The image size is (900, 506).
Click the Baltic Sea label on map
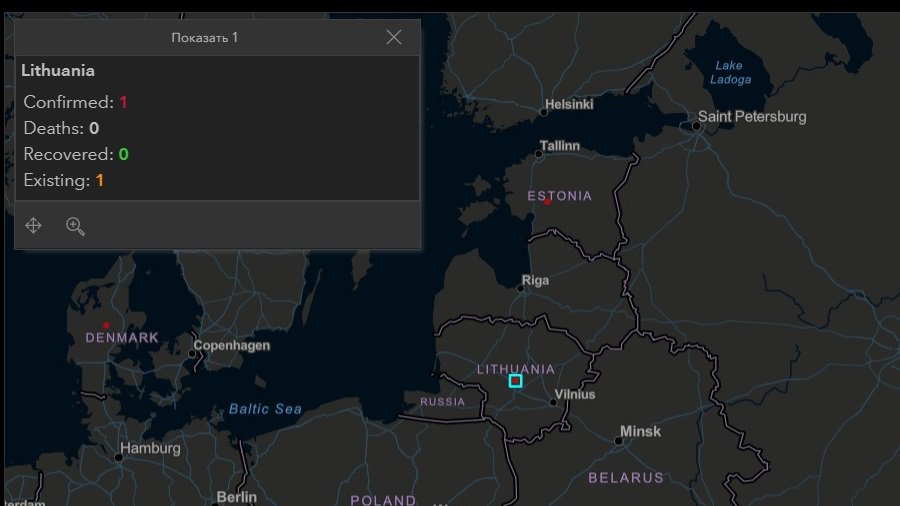(x=265, y=409)
